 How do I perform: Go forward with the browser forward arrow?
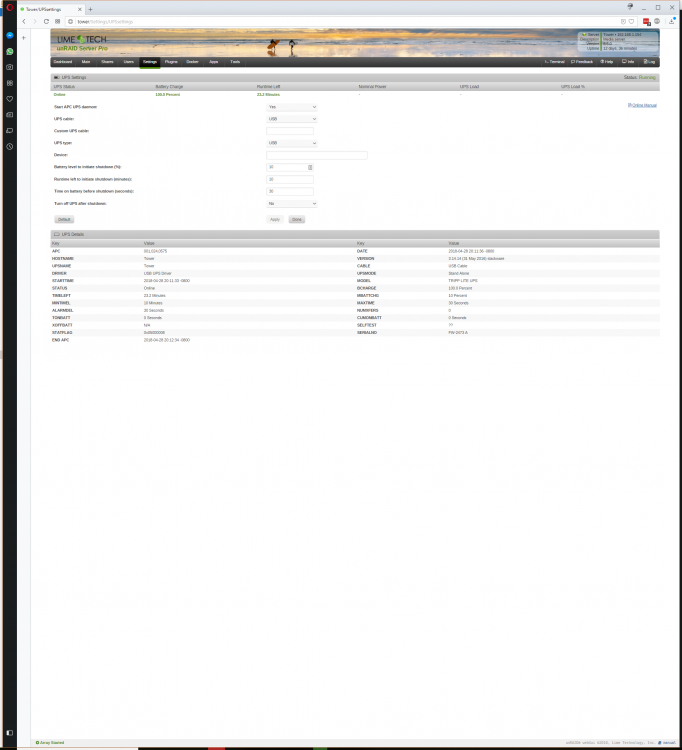tap(34, 22)
